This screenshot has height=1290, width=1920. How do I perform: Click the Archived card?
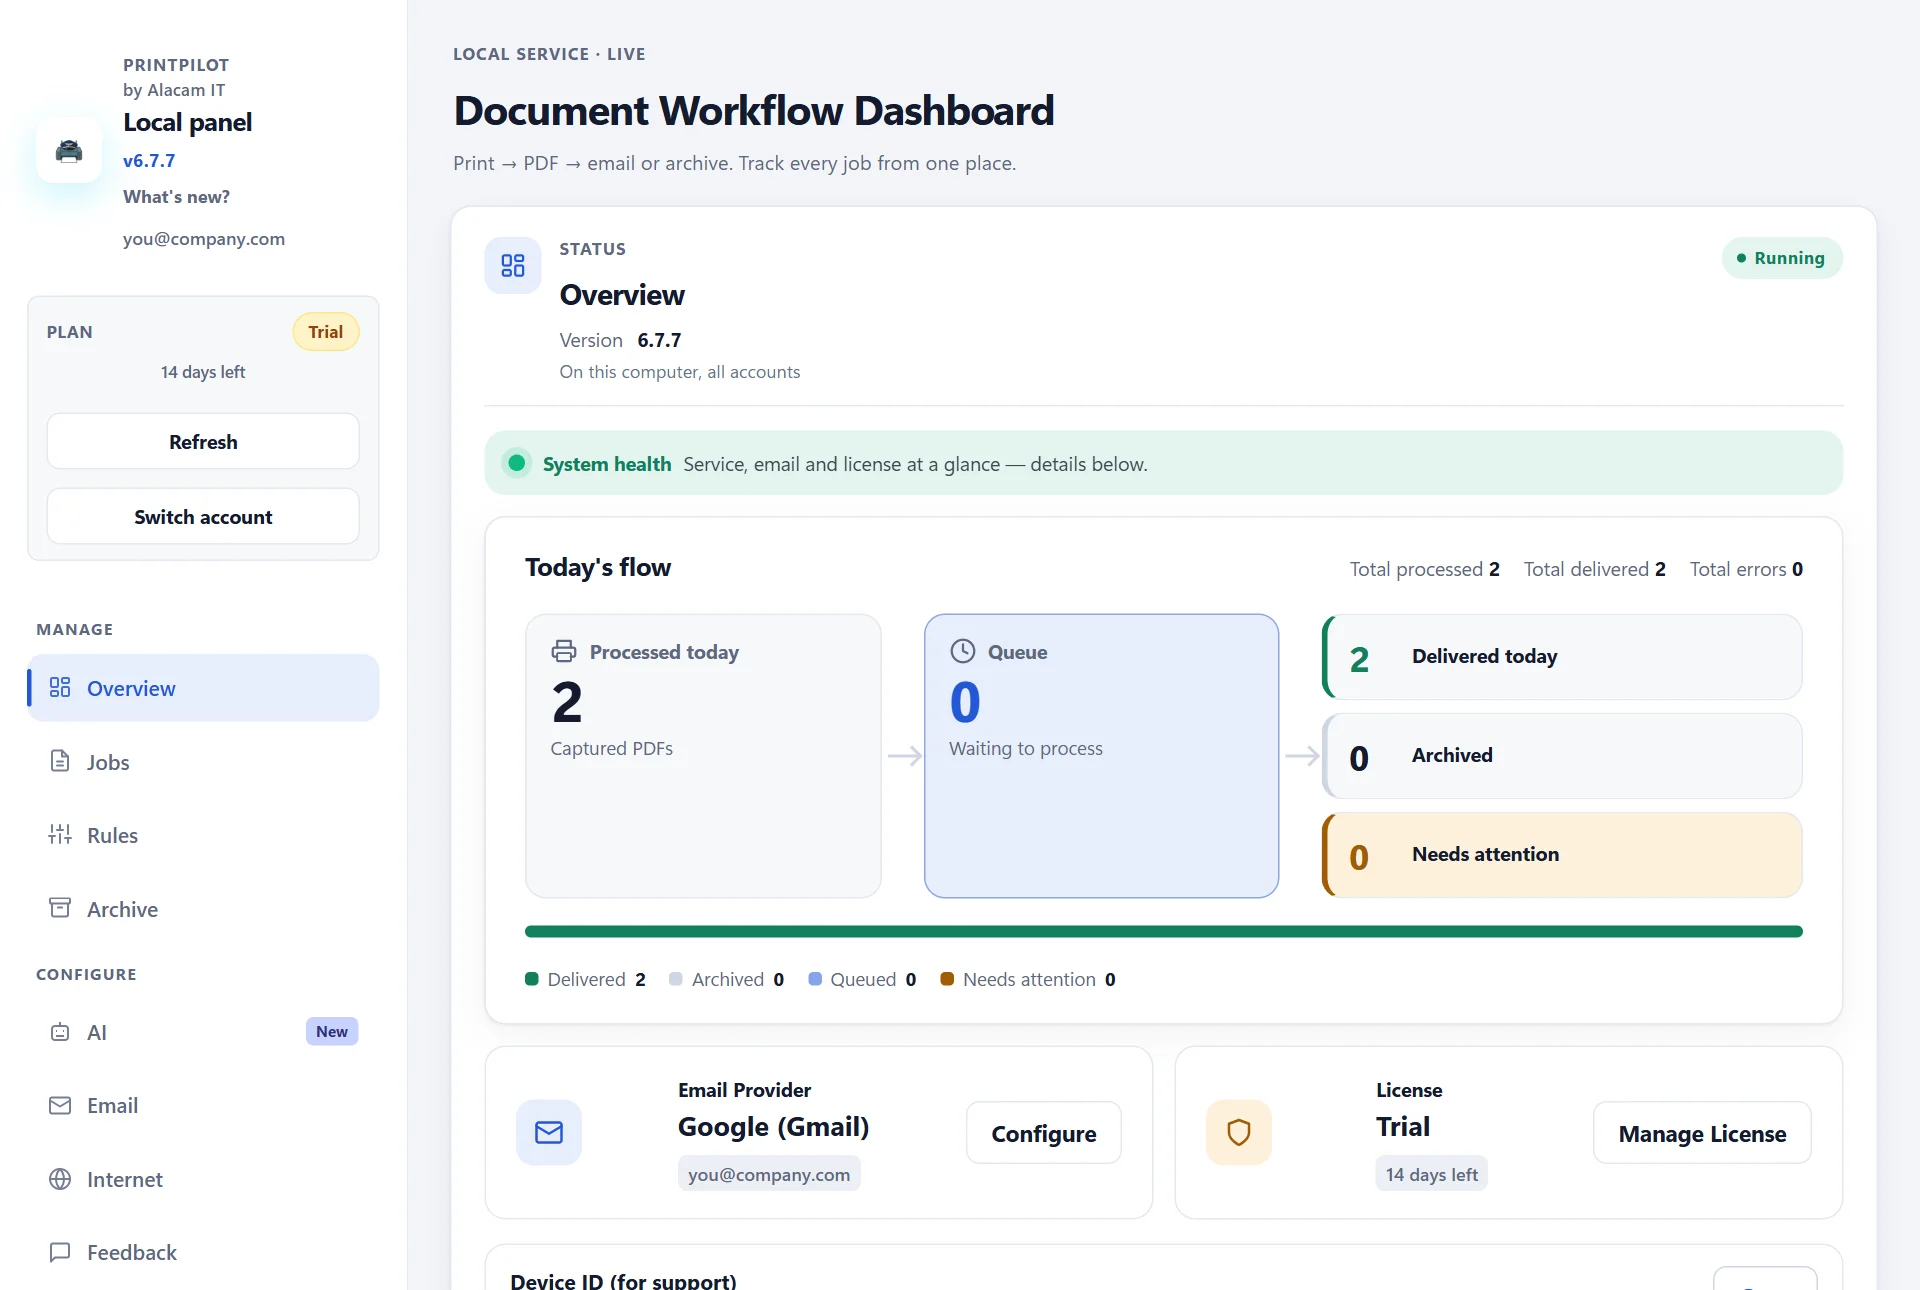(x=1562, y=756)
